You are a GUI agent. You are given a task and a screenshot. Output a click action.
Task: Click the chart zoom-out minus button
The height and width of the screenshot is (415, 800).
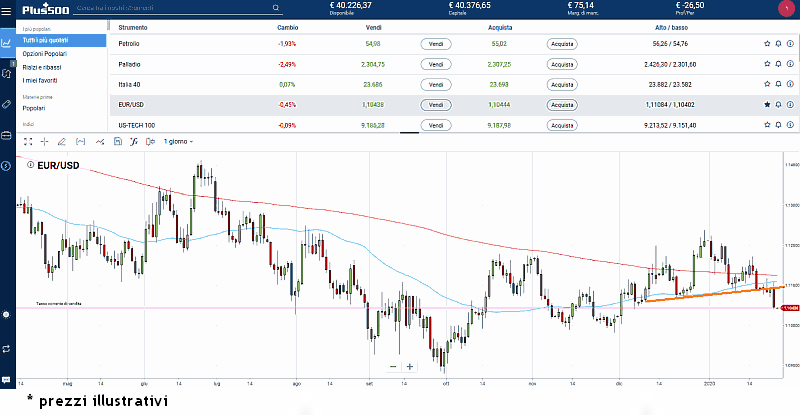[393, 366]
